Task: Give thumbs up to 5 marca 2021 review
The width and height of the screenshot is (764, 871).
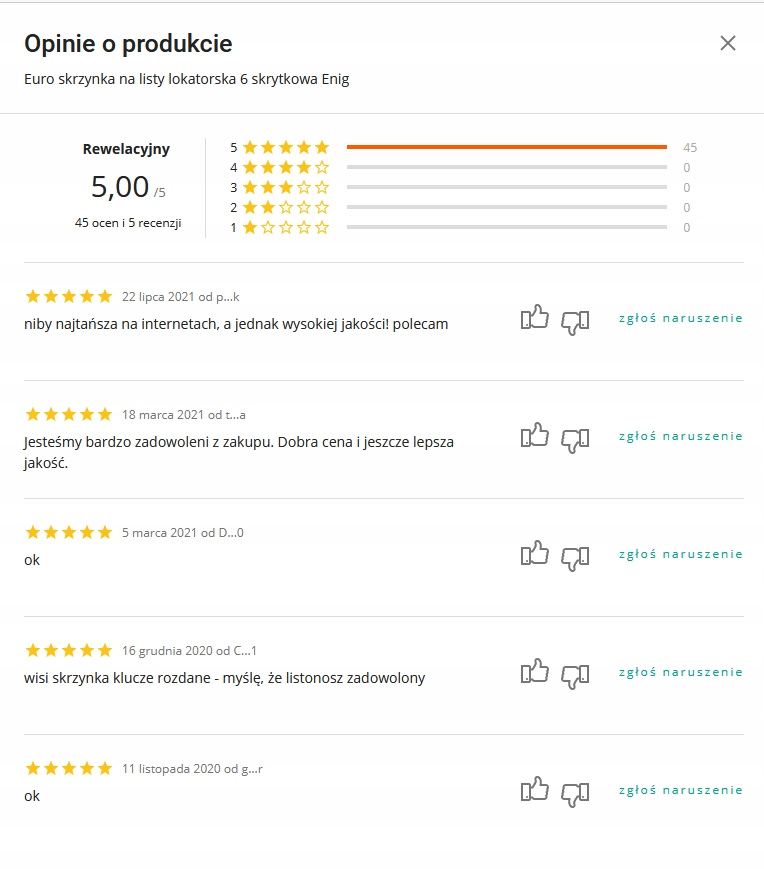Action: [x=535, y=554]
